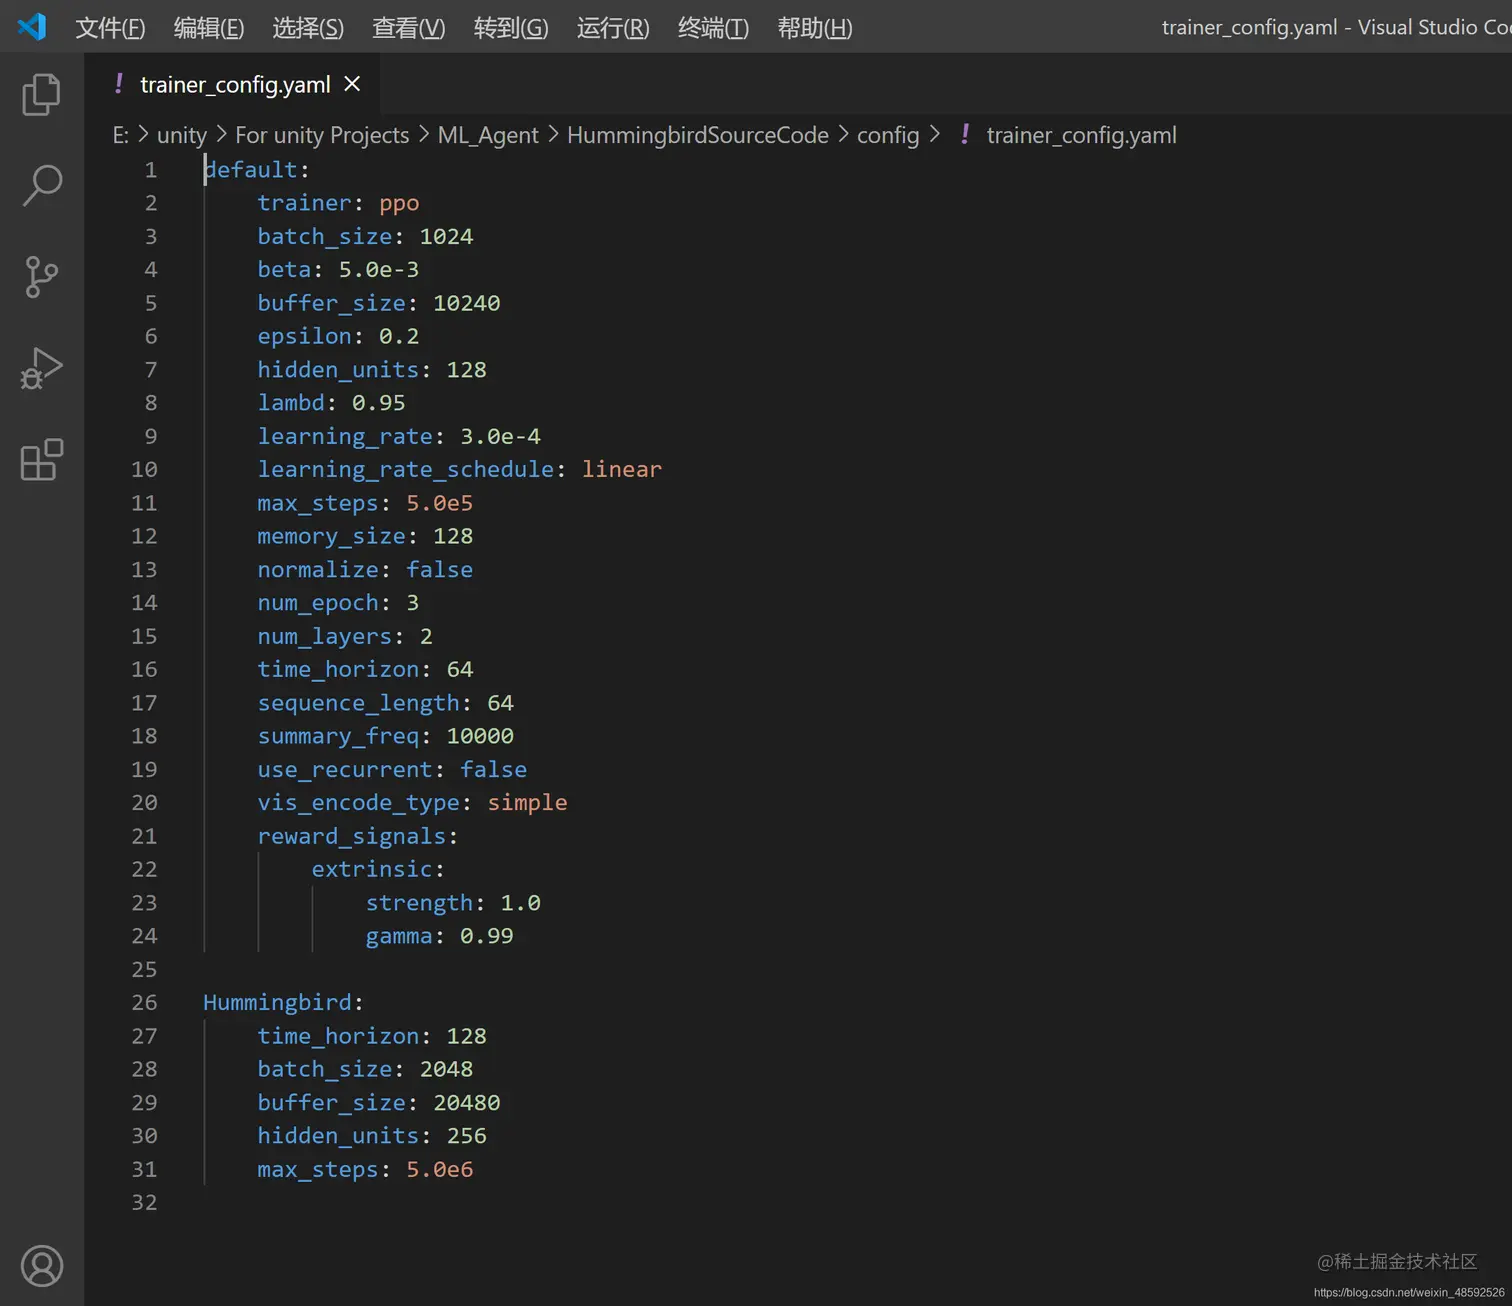1512x1306 pixels.
Task: Open the Explorer view in activity bar
Action: [x=41, y=94]
